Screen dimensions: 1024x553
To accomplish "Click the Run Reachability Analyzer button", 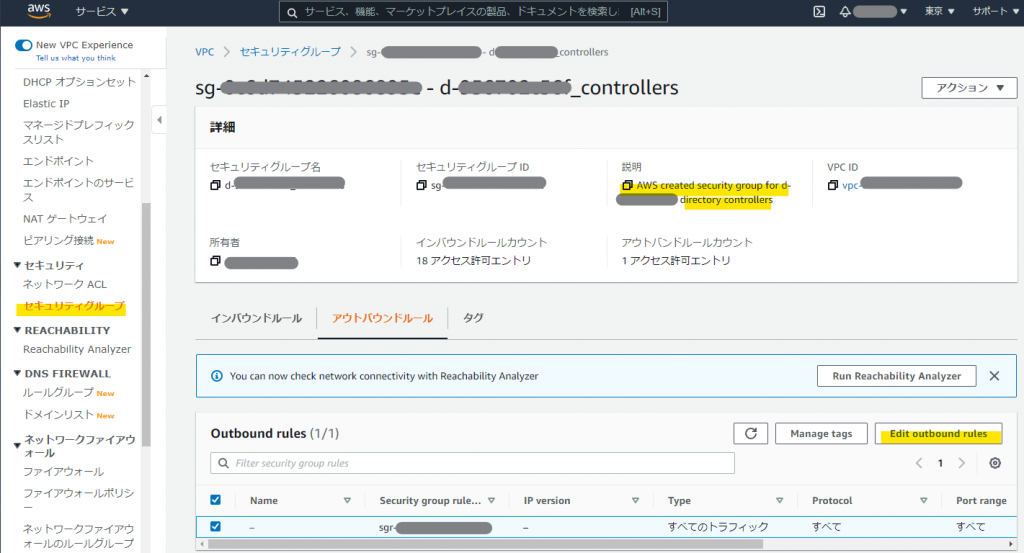I will tap(896, 376).
